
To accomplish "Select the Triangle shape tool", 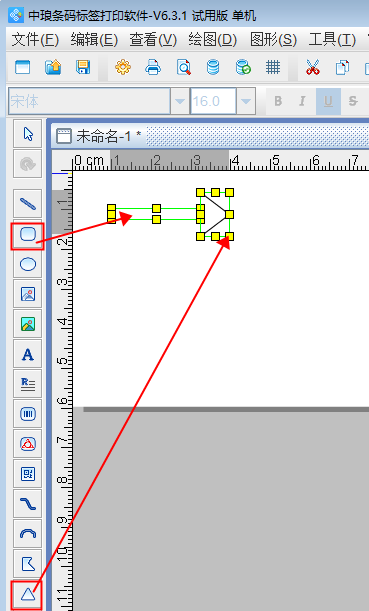I will pos(28,595).
